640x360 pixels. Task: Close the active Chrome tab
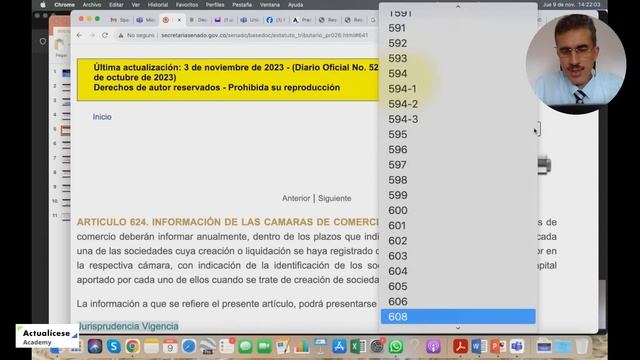coord(179,20)
